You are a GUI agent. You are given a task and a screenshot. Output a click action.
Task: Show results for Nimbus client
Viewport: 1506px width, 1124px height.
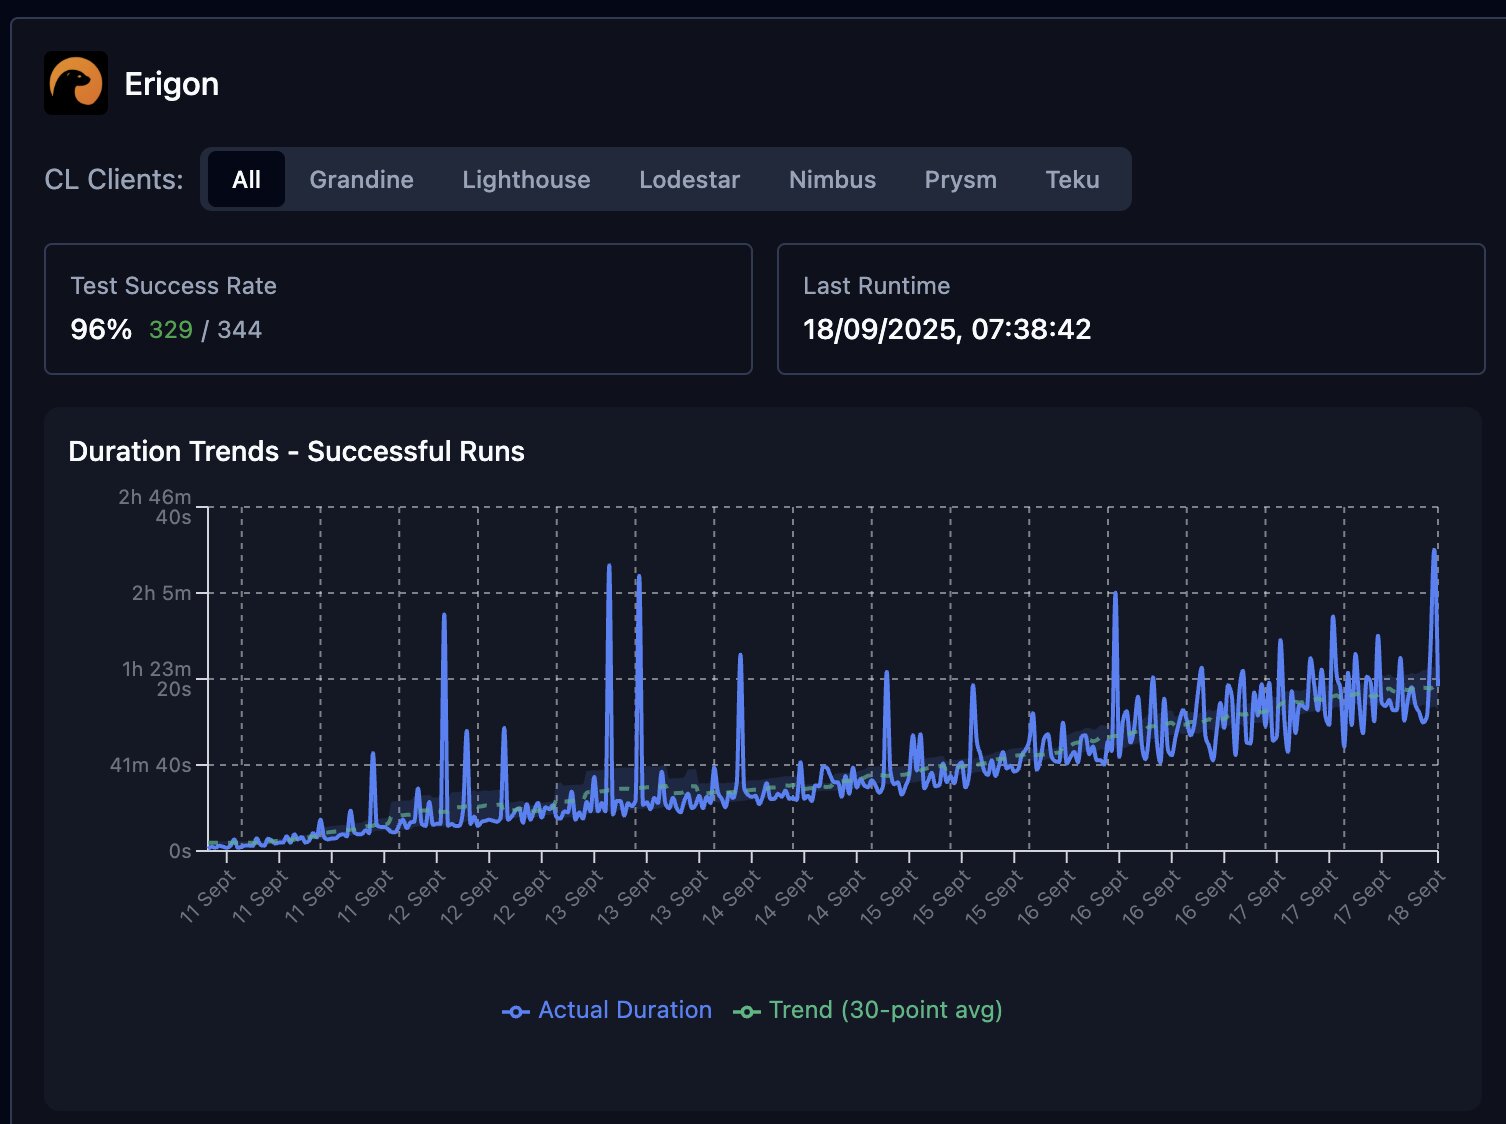tap(832, 180)
